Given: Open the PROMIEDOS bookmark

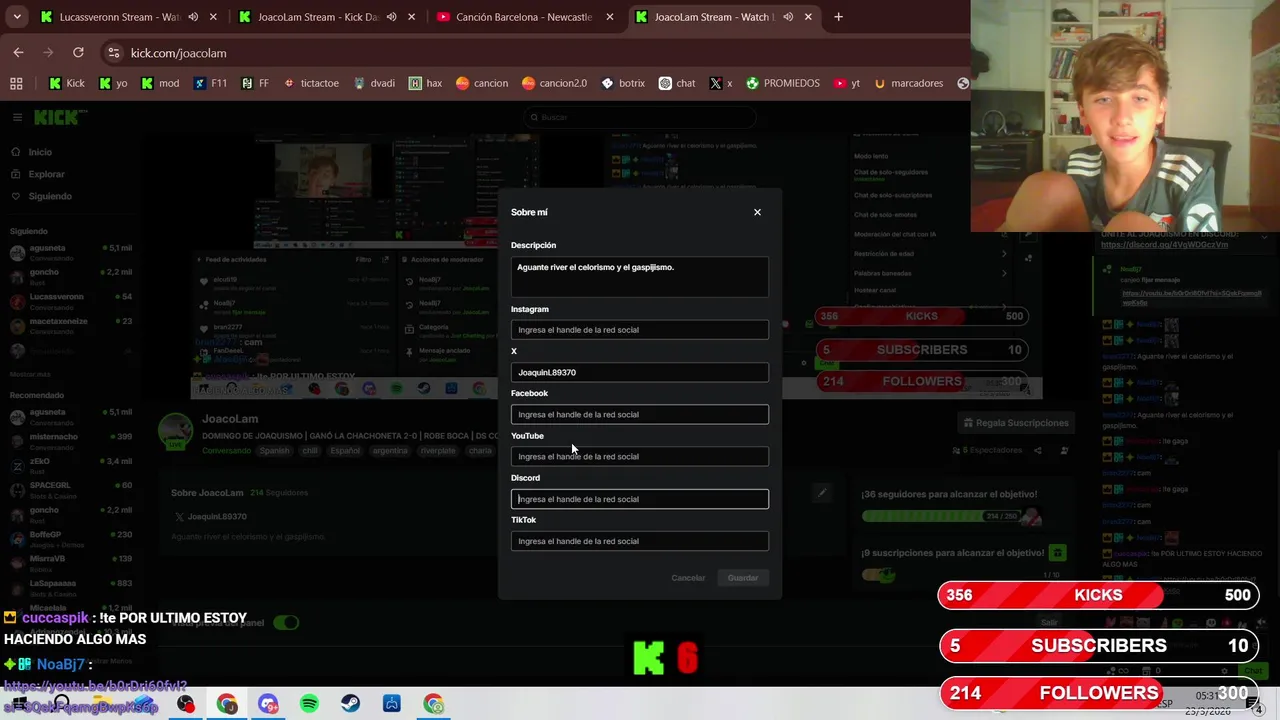Looking at the screenshot, I should 783,84.
